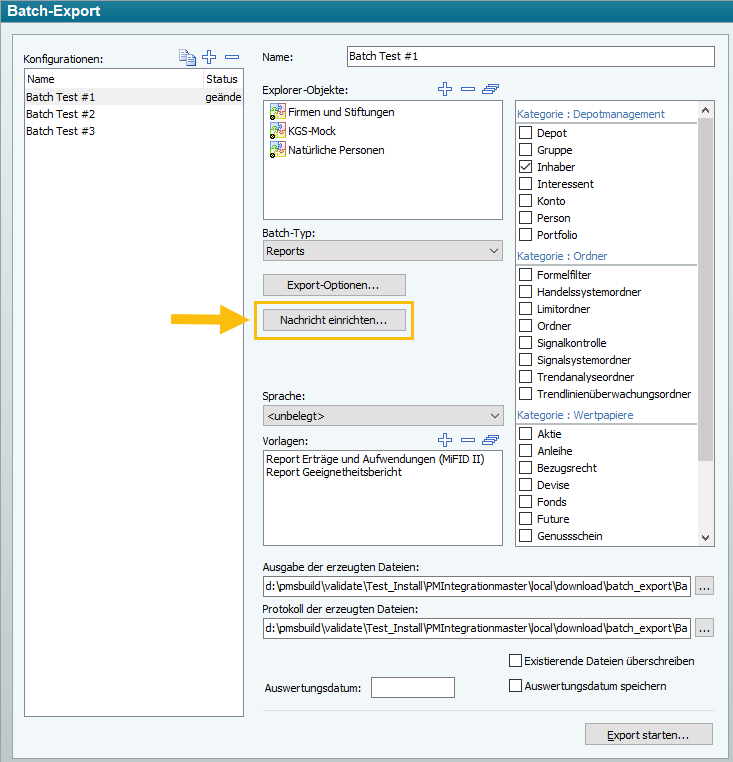This screenshot has height=762, width=733.
Task: Remove Explorer-Objekt with minus icon
Action: point(467,89)
